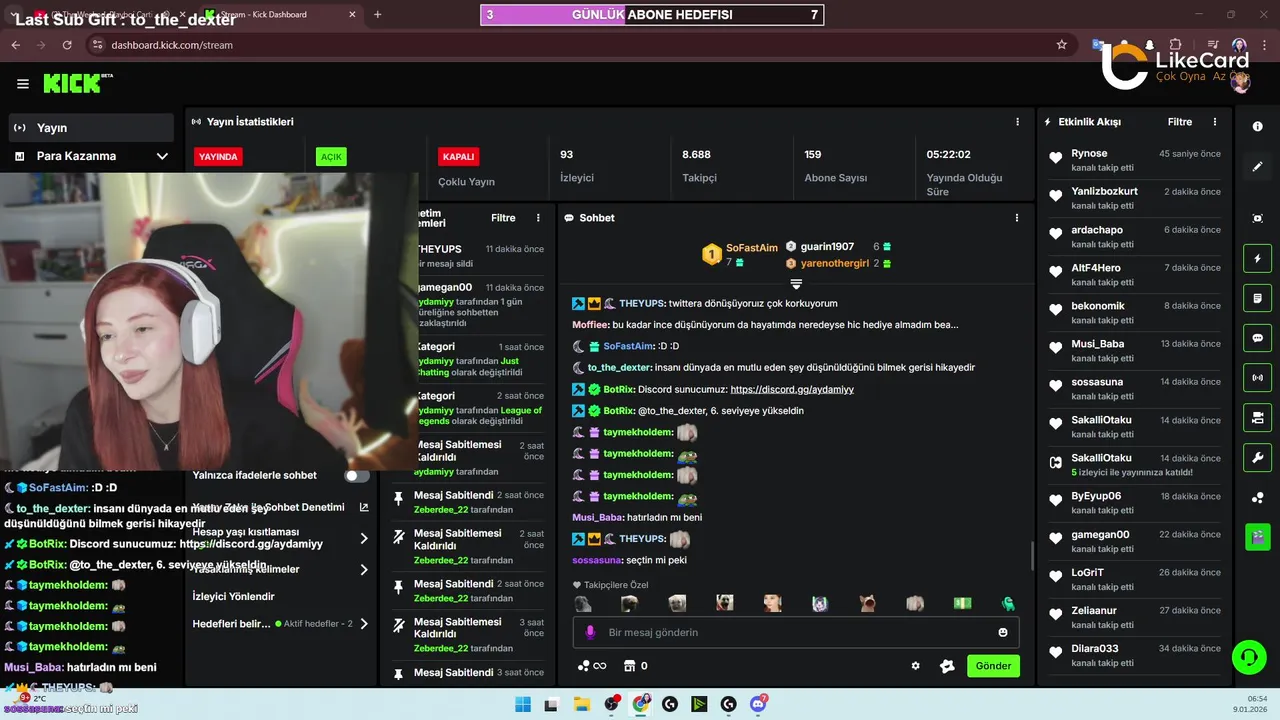
Task: Expand Yasaklanmış Kelimeler chevron
Action: click(x=364, y=570)
